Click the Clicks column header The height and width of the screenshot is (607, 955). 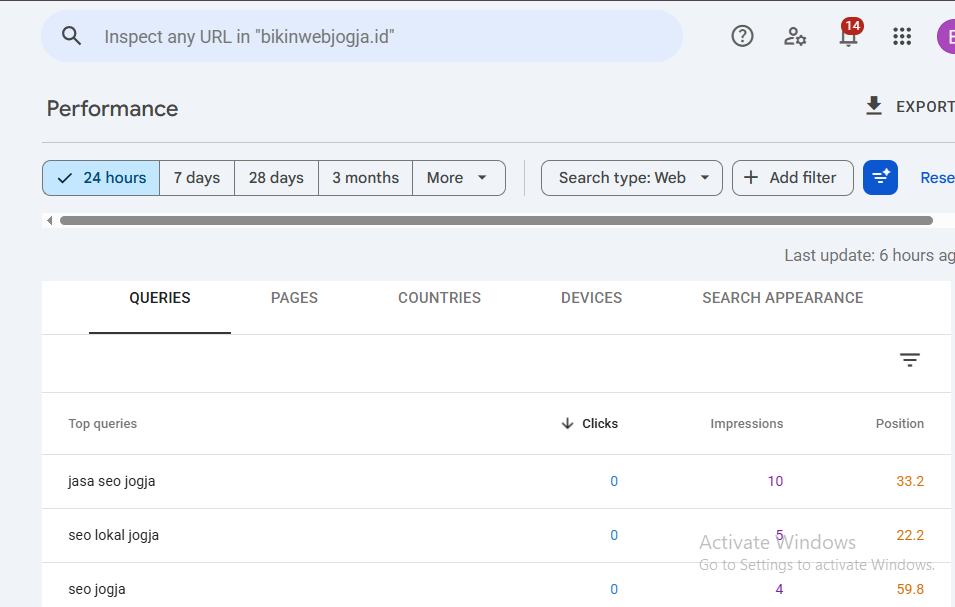(599, 423)
